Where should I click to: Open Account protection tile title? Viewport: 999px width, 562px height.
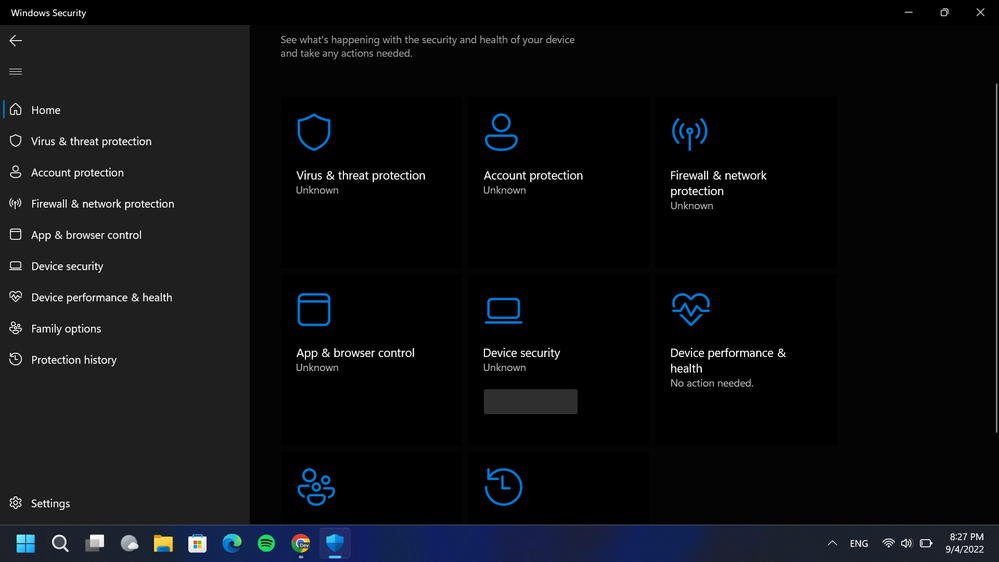click(533, 175)
